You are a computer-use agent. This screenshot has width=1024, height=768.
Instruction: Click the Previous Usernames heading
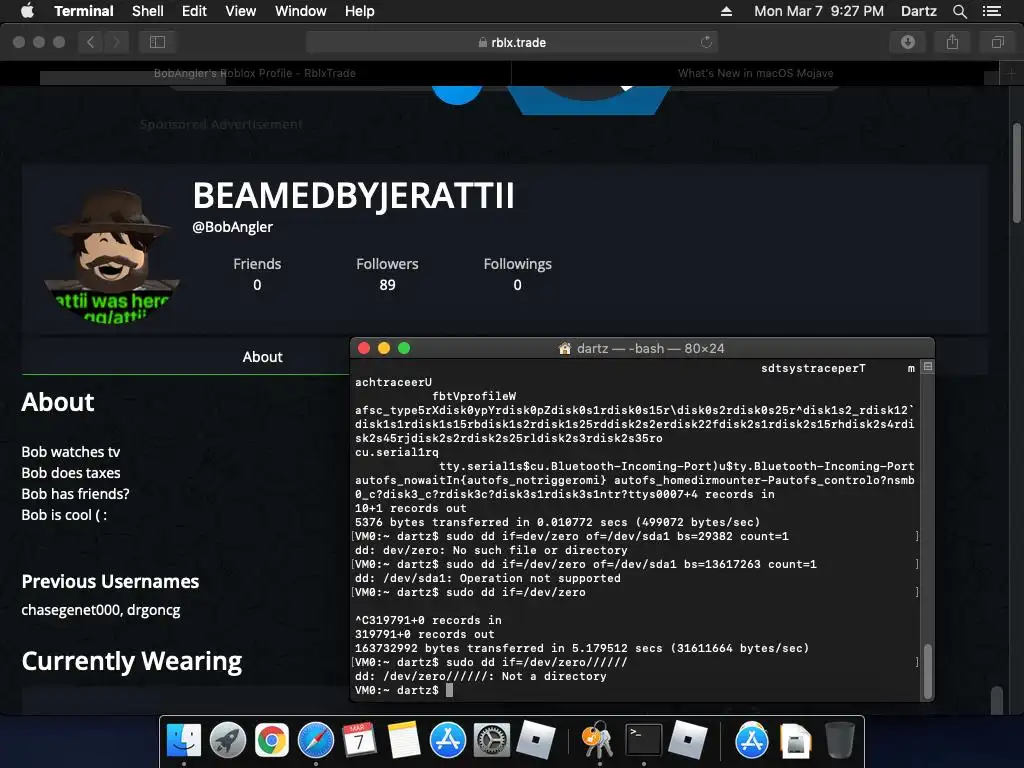pos(110,581)
